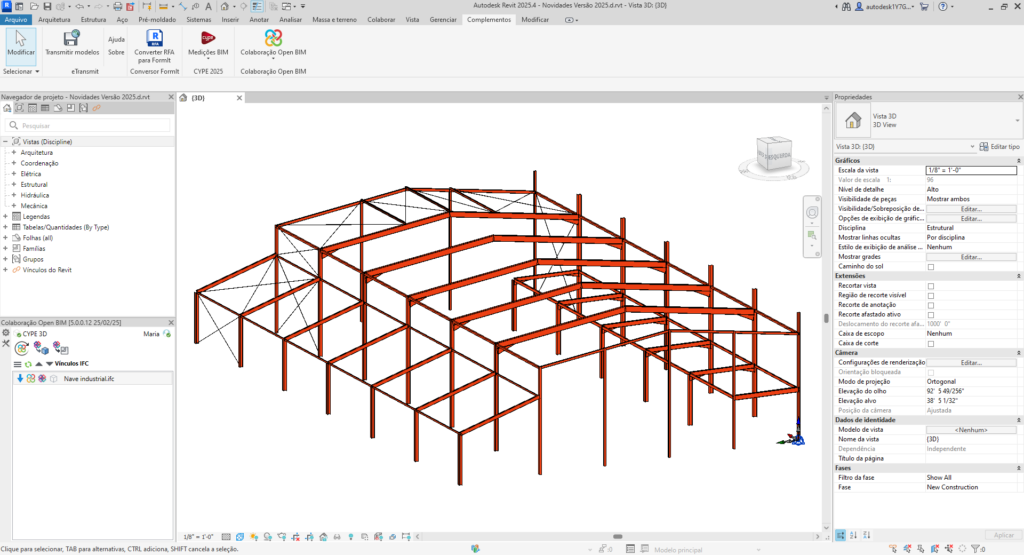Switch to the Arquitetura ribbon tab

[x=54, y=20]
